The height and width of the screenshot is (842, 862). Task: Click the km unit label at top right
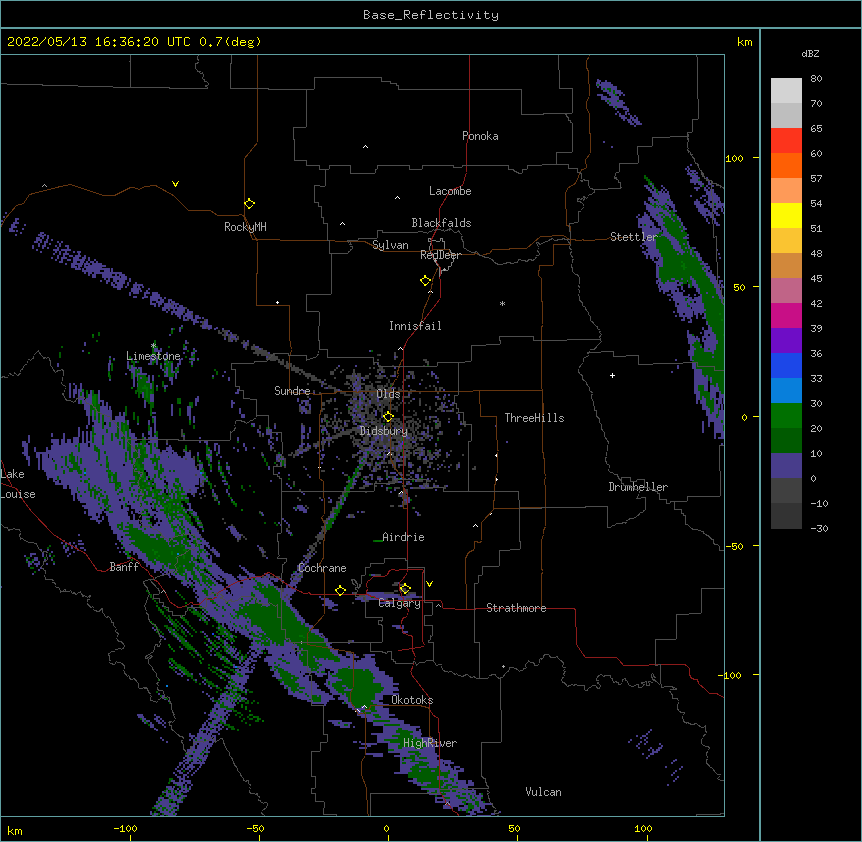(x=744, y=42)
